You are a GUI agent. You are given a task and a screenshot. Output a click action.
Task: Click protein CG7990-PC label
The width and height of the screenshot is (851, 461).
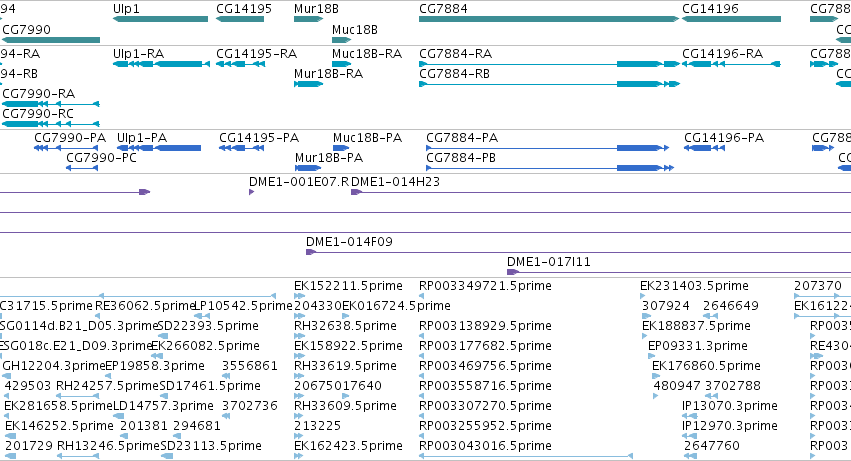pos(101,158)
